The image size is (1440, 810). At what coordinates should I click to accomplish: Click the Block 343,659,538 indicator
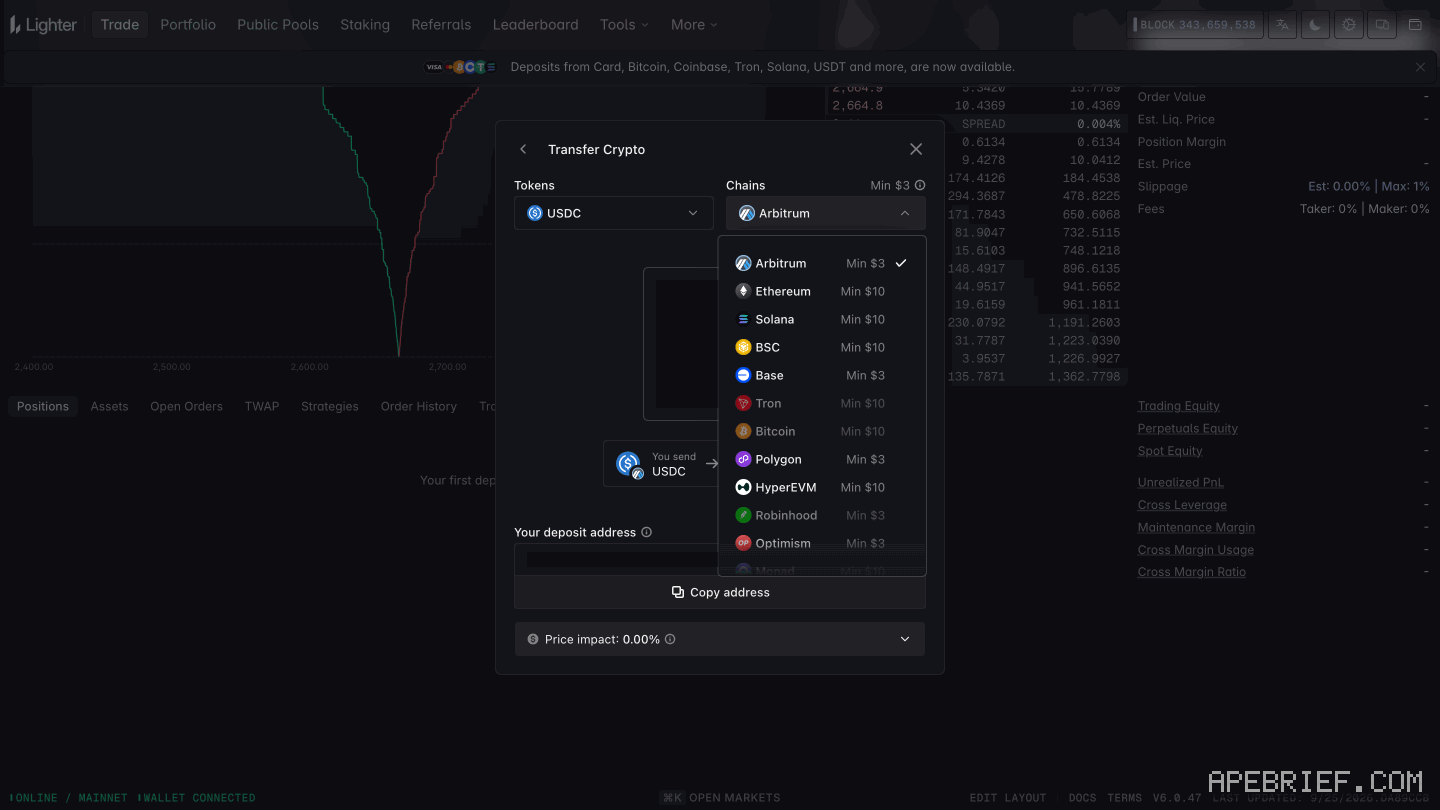[x=1195, y=25]
